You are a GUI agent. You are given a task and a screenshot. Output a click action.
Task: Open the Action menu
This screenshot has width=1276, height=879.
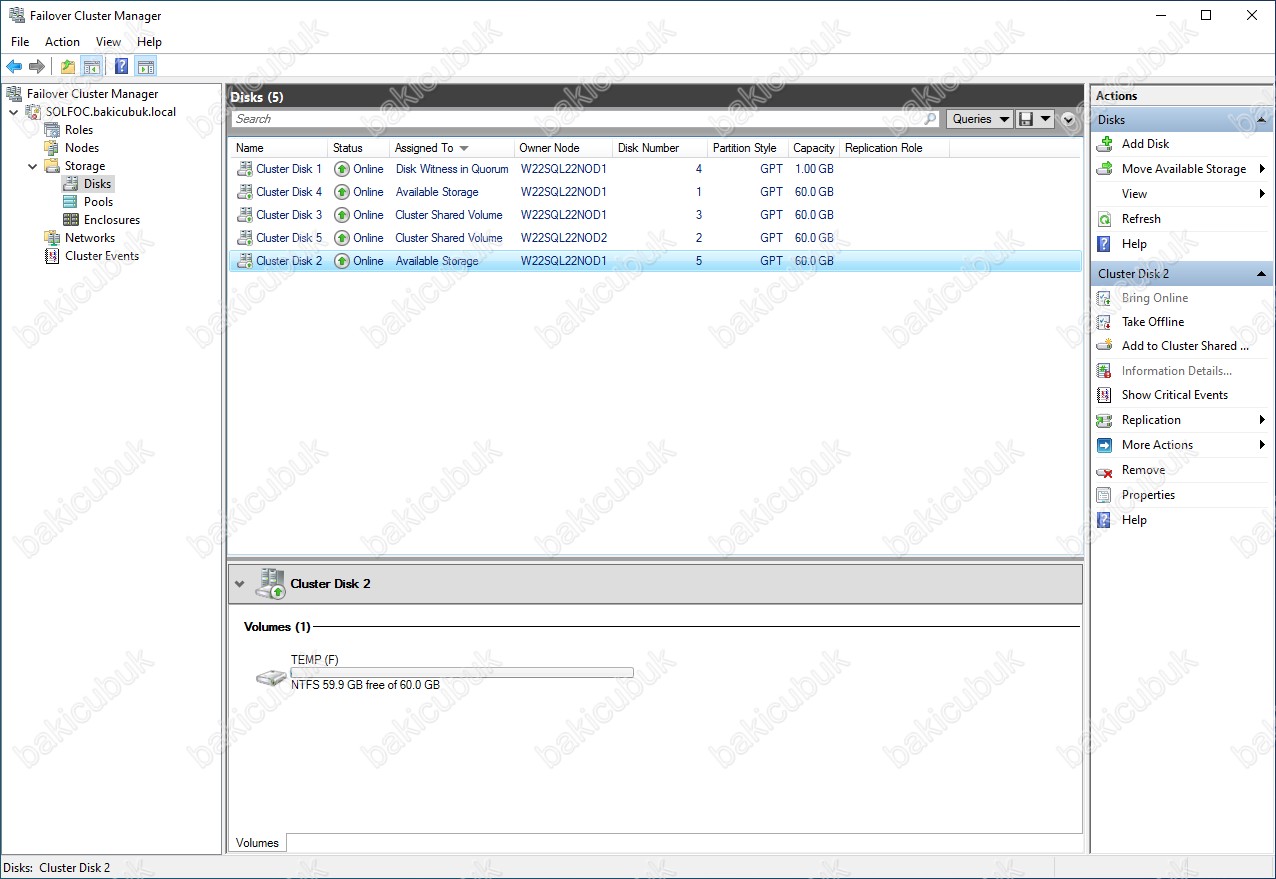tap(62, 42)
